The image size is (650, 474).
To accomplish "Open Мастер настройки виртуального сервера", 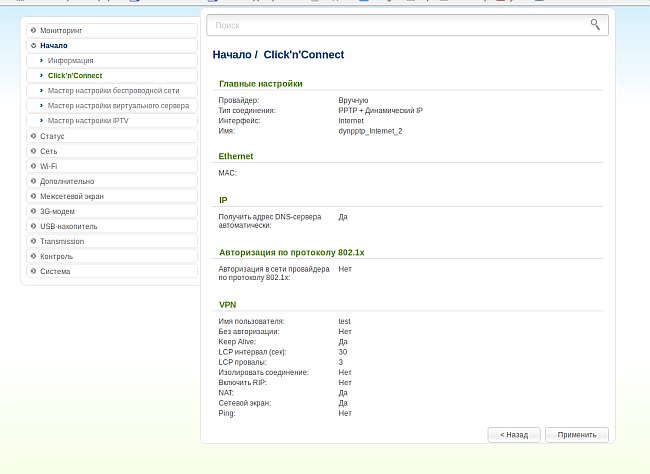I will point(118,106).
